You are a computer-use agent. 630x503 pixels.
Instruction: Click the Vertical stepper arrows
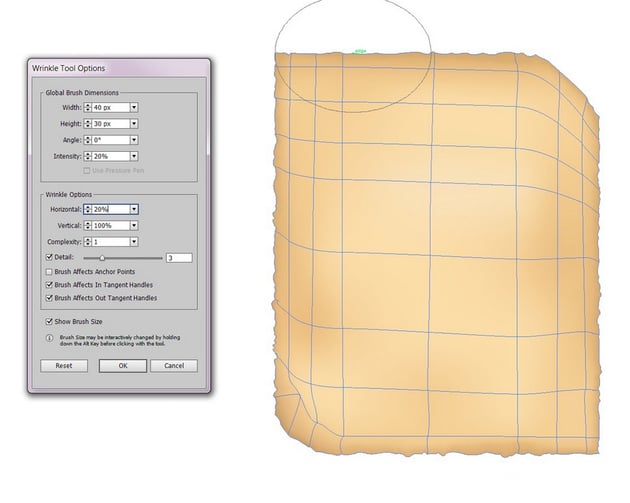(x=88, y=225)
